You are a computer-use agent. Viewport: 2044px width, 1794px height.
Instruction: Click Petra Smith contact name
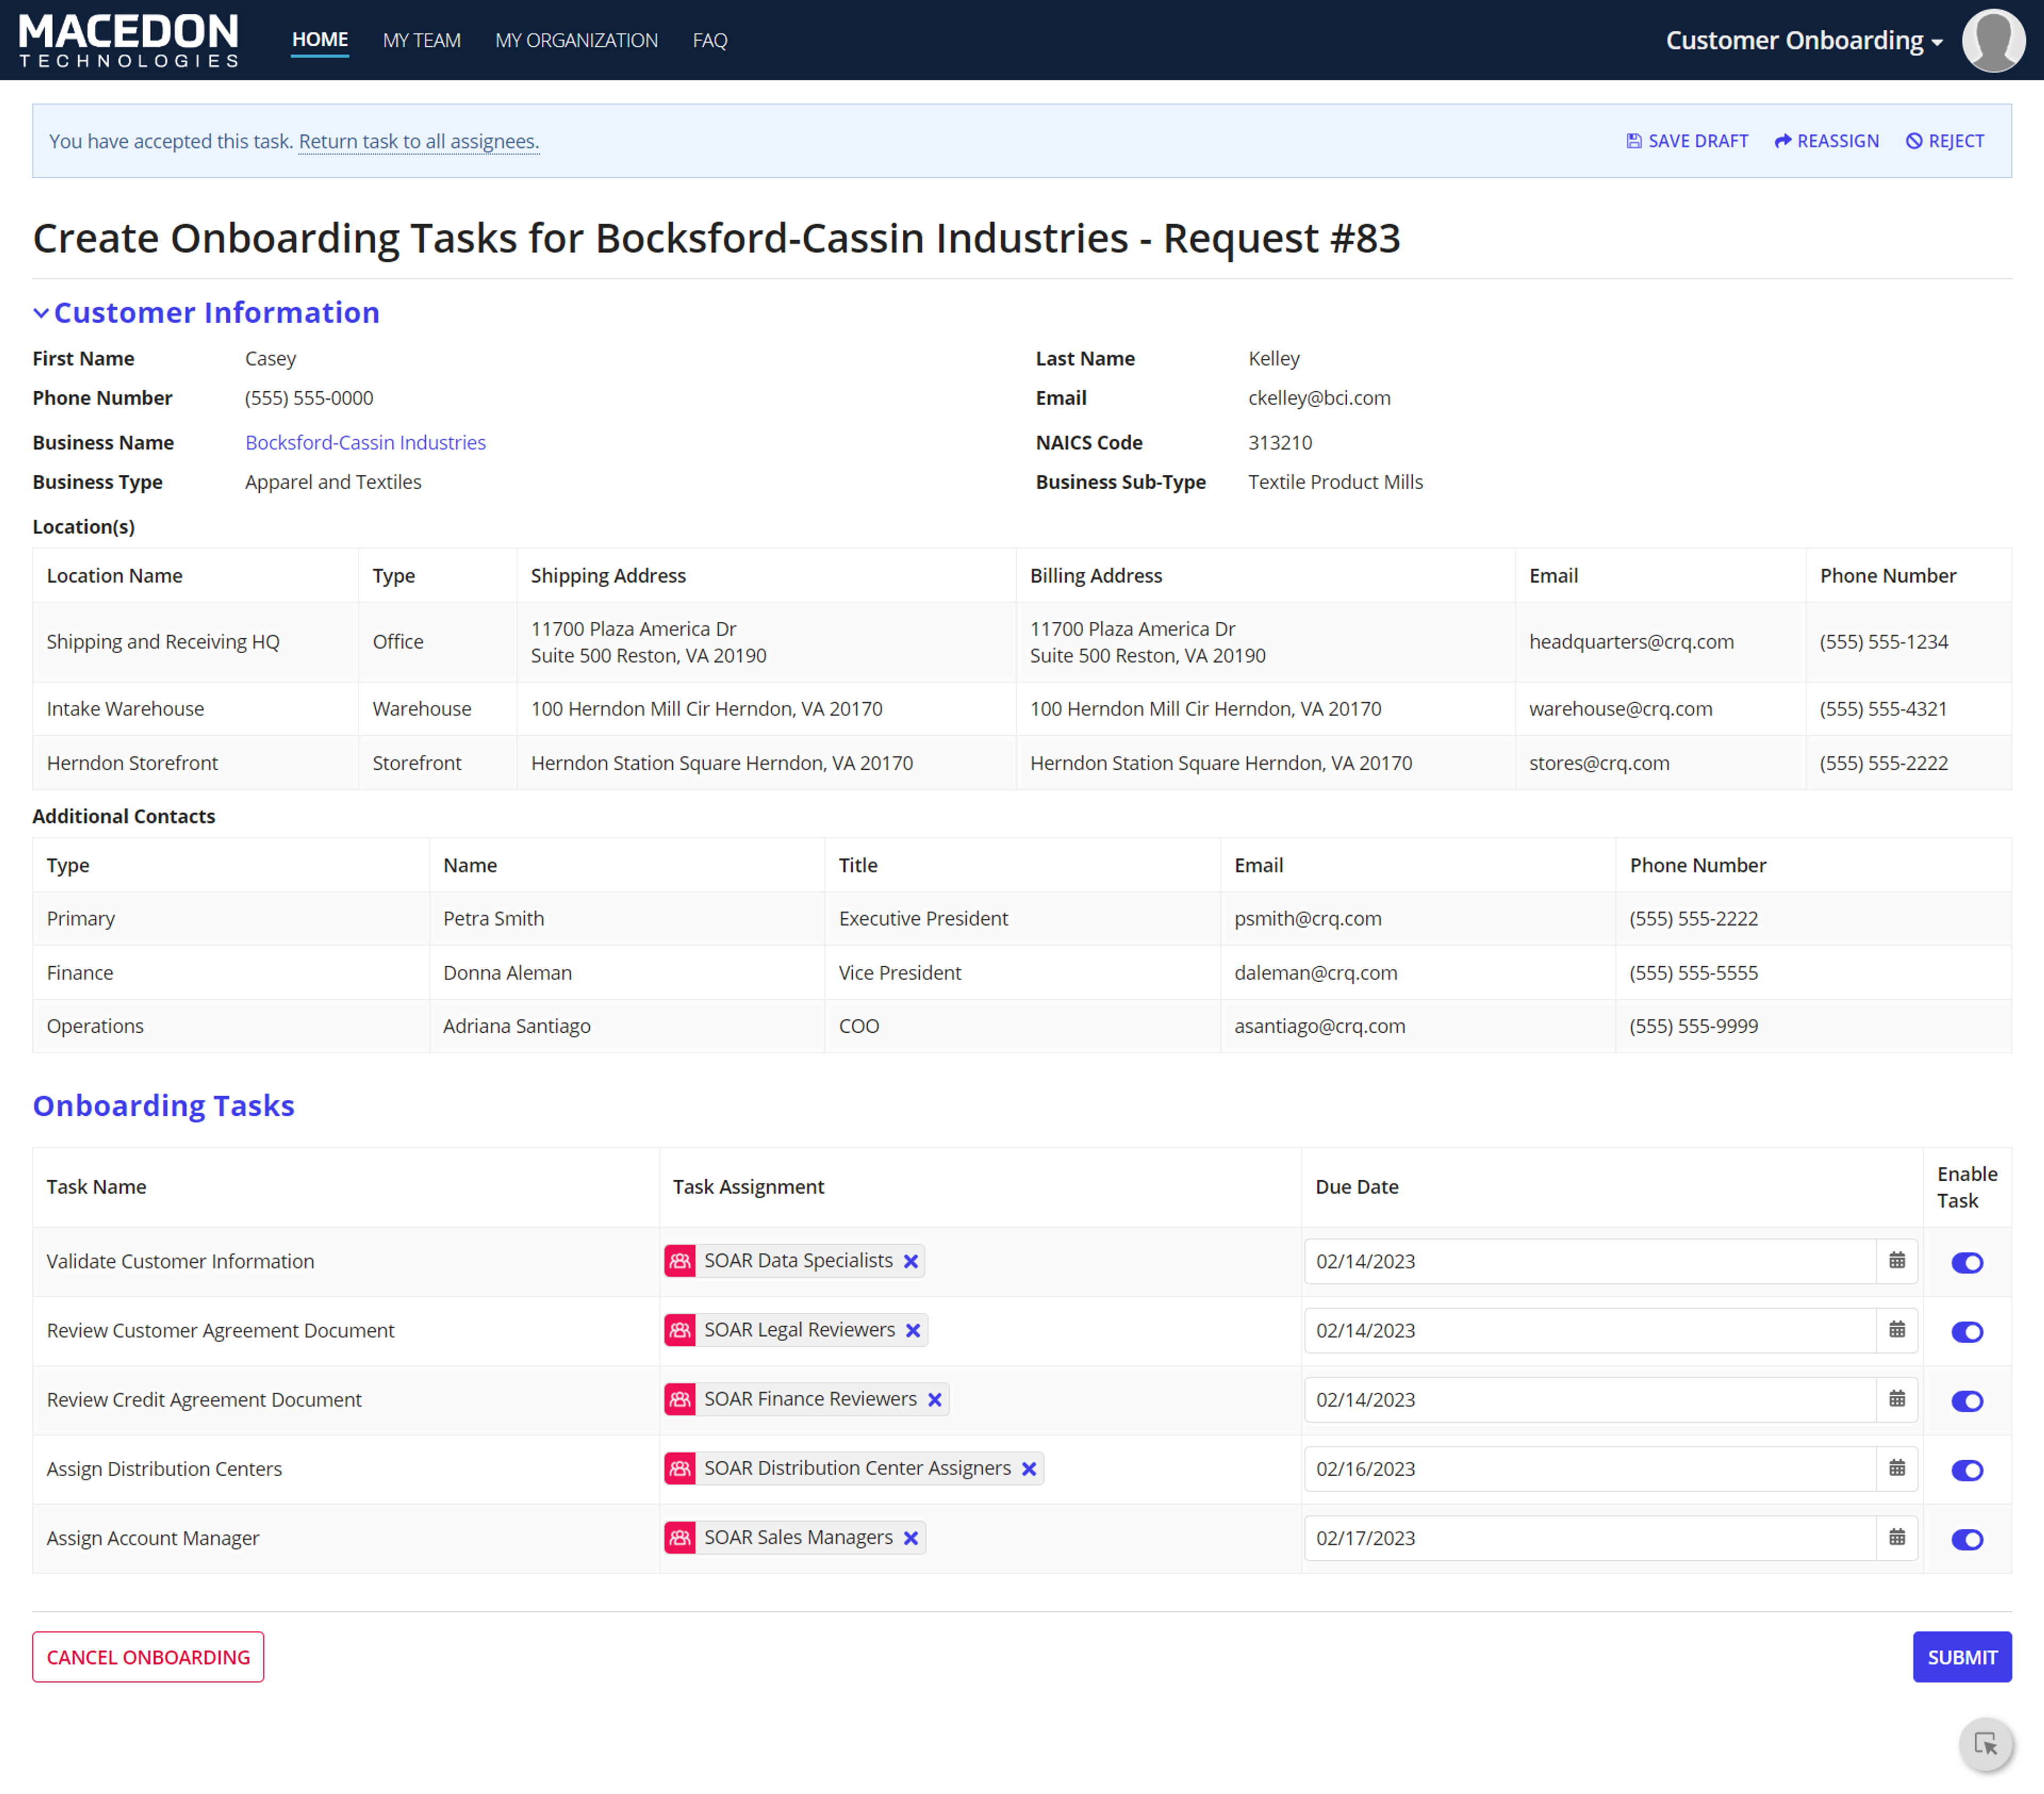coord(494,918)
